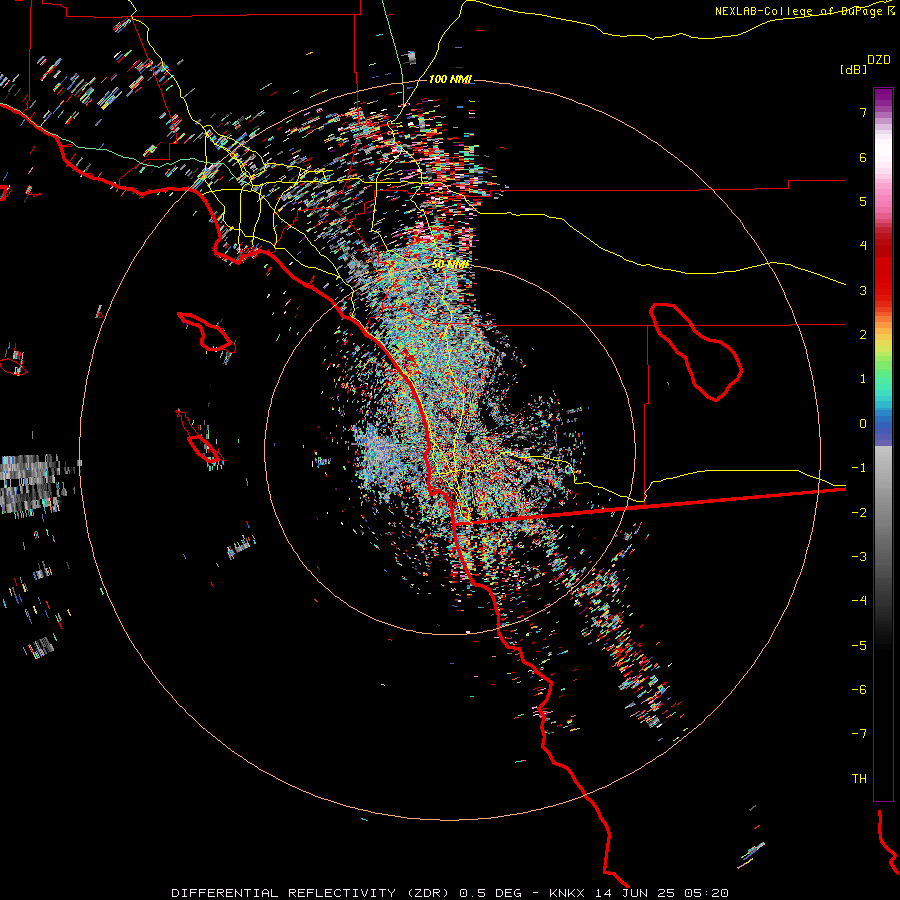Click the [dB] units label

point(853,69)
